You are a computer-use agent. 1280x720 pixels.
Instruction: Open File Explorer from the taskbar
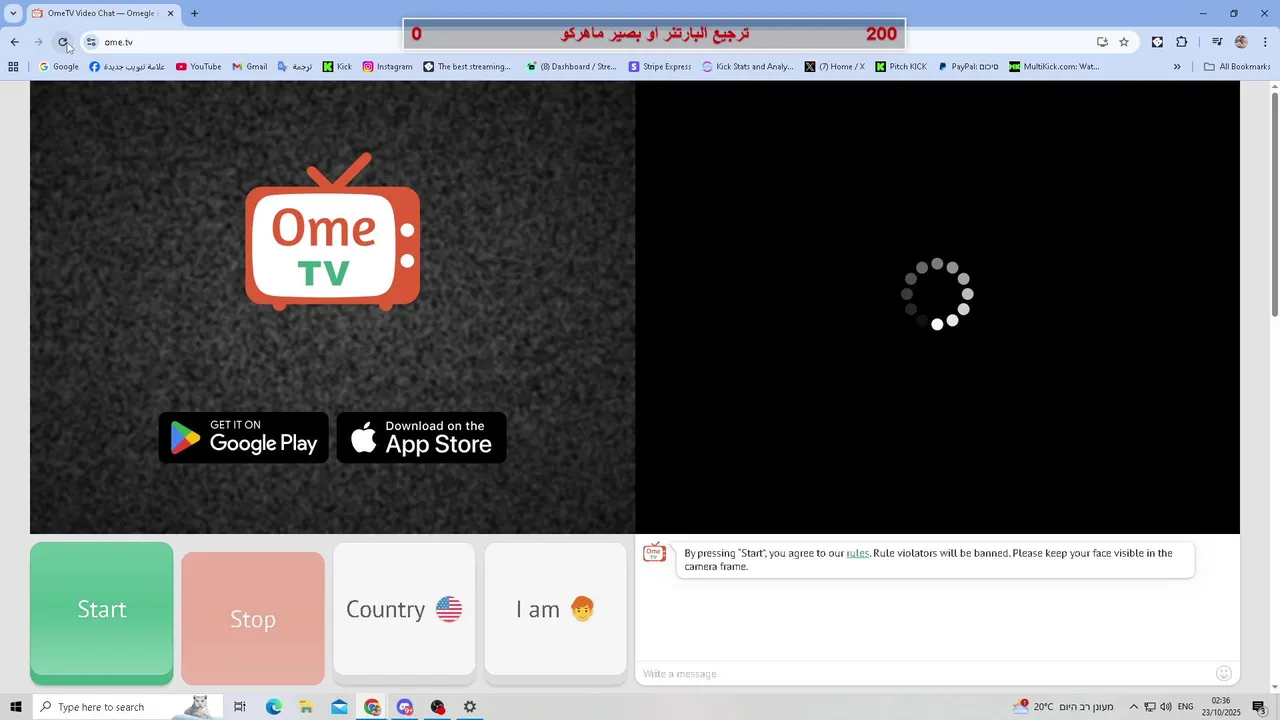[x=306, y=707]
